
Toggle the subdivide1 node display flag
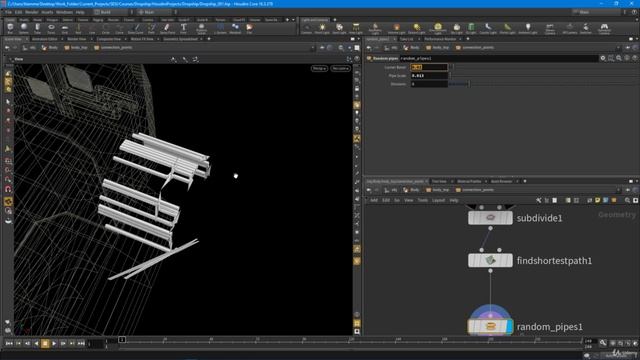[x=509, y=218]
